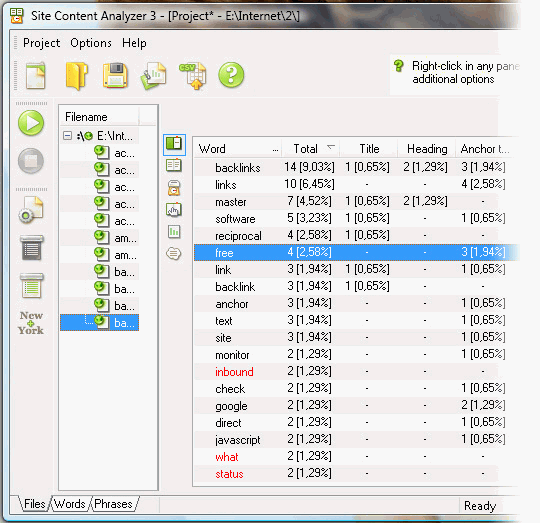Start analysis with the green play button
The height and width of the screenshot is (523, 540).
[x=31, y=123]
